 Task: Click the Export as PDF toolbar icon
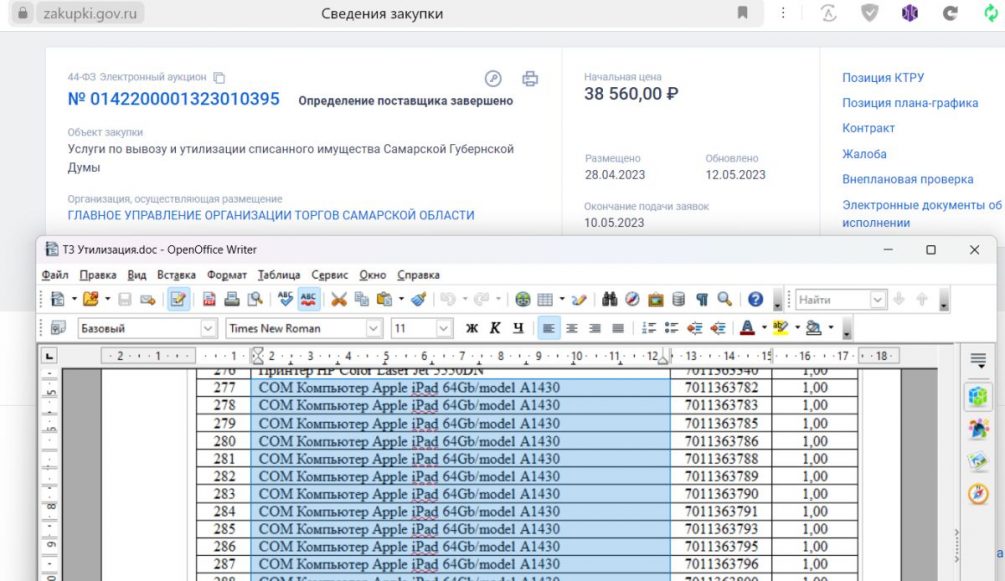(209, 299)
